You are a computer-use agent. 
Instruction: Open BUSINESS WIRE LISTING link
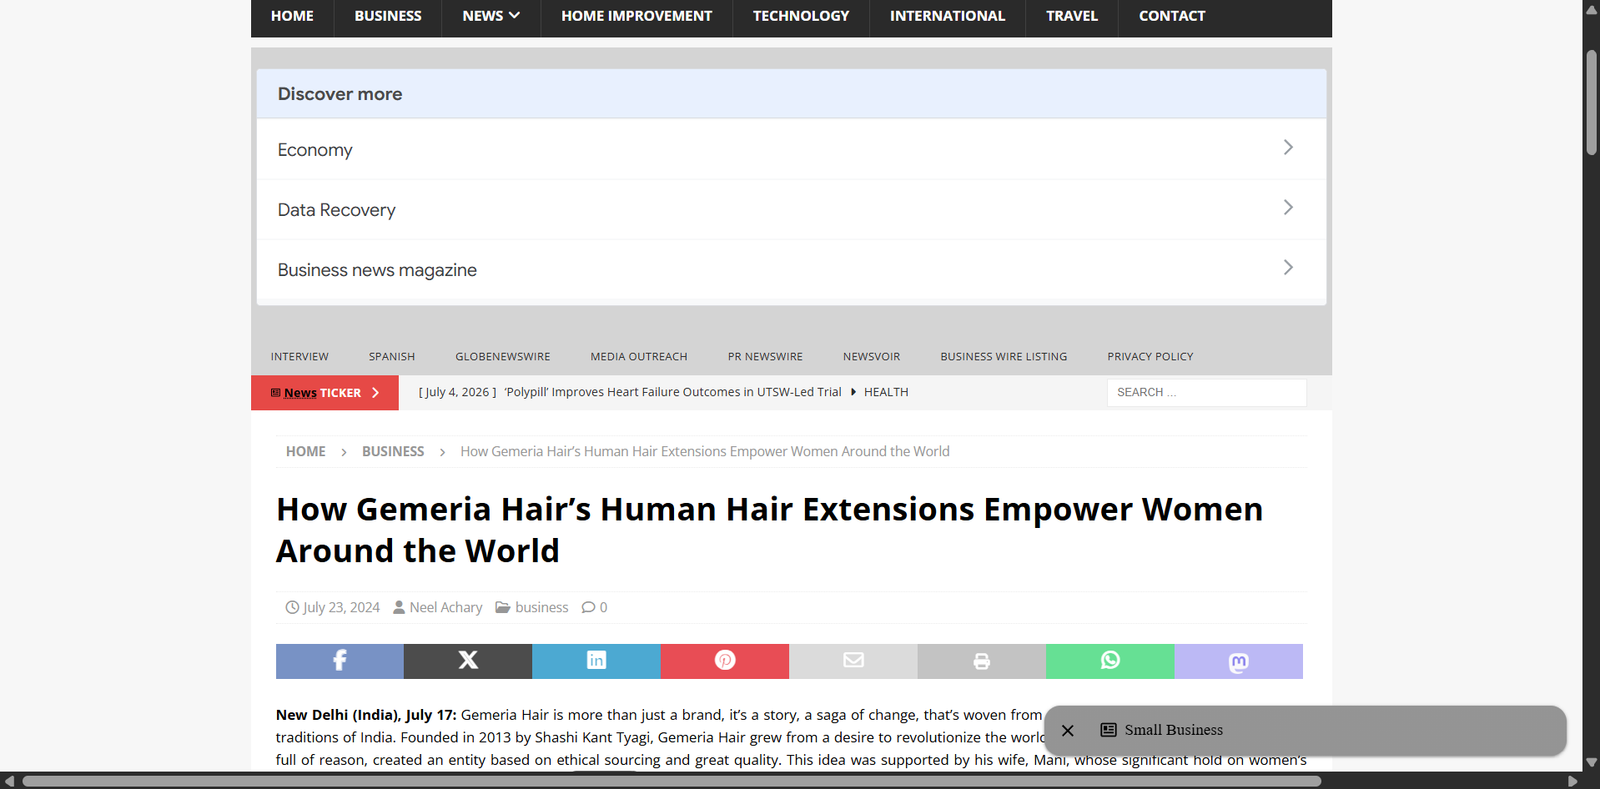click(x=1004, y=356)
